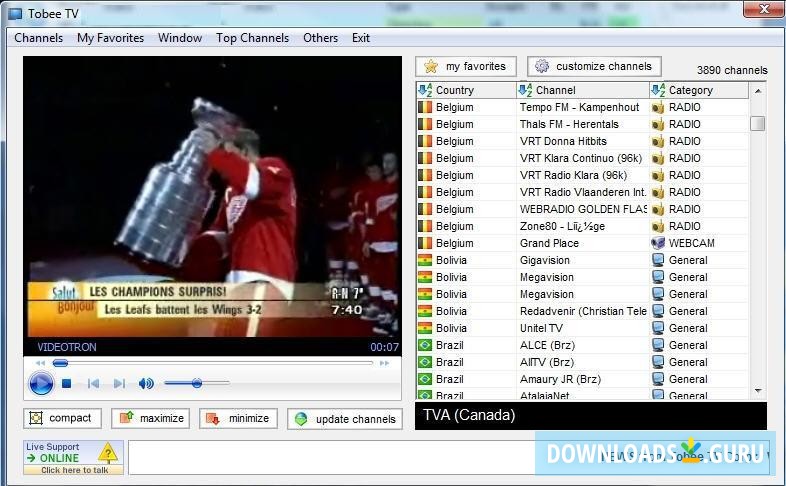Sort by the Category column header
Viewport: 786px width, 486px height.
coord(699,90)
